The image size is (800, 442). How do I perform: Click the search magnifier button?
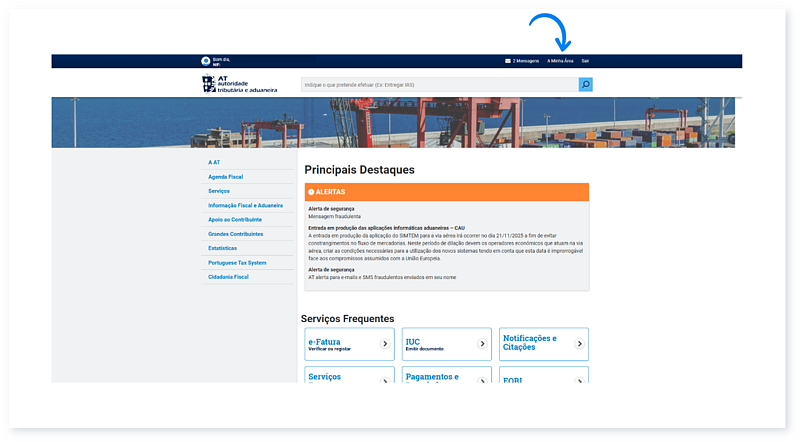tap(585, 85)
